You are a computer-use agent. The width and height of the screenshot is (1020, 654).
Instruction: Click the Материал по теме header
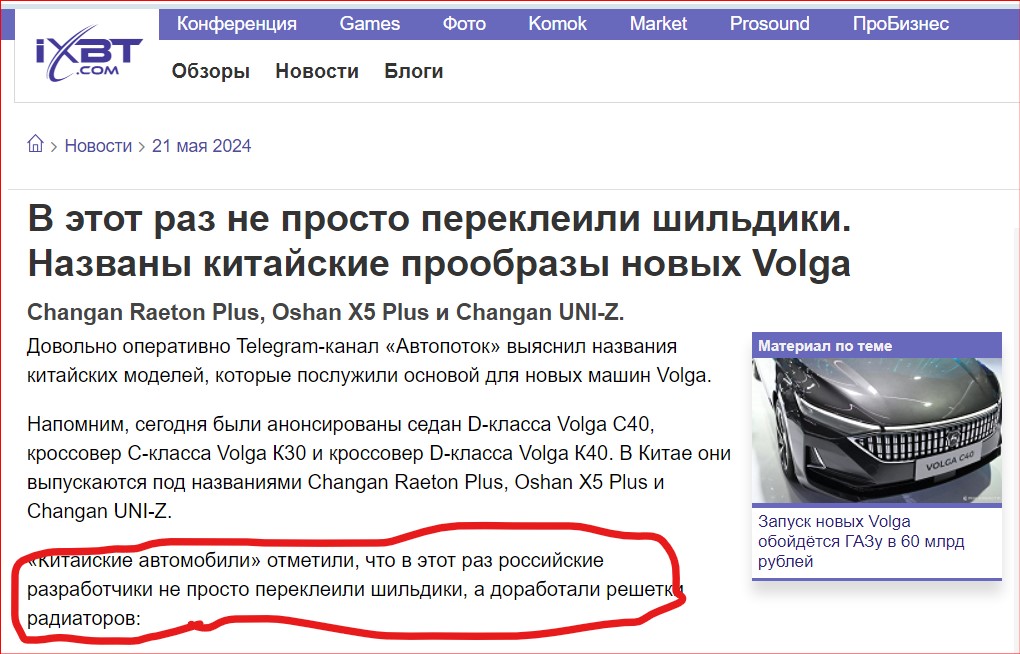825,346
